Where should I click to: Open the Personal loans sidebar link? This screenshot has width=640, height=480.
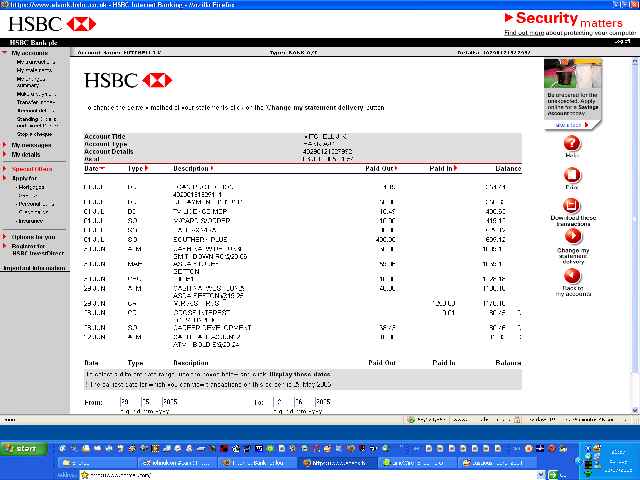coord(36,204)
